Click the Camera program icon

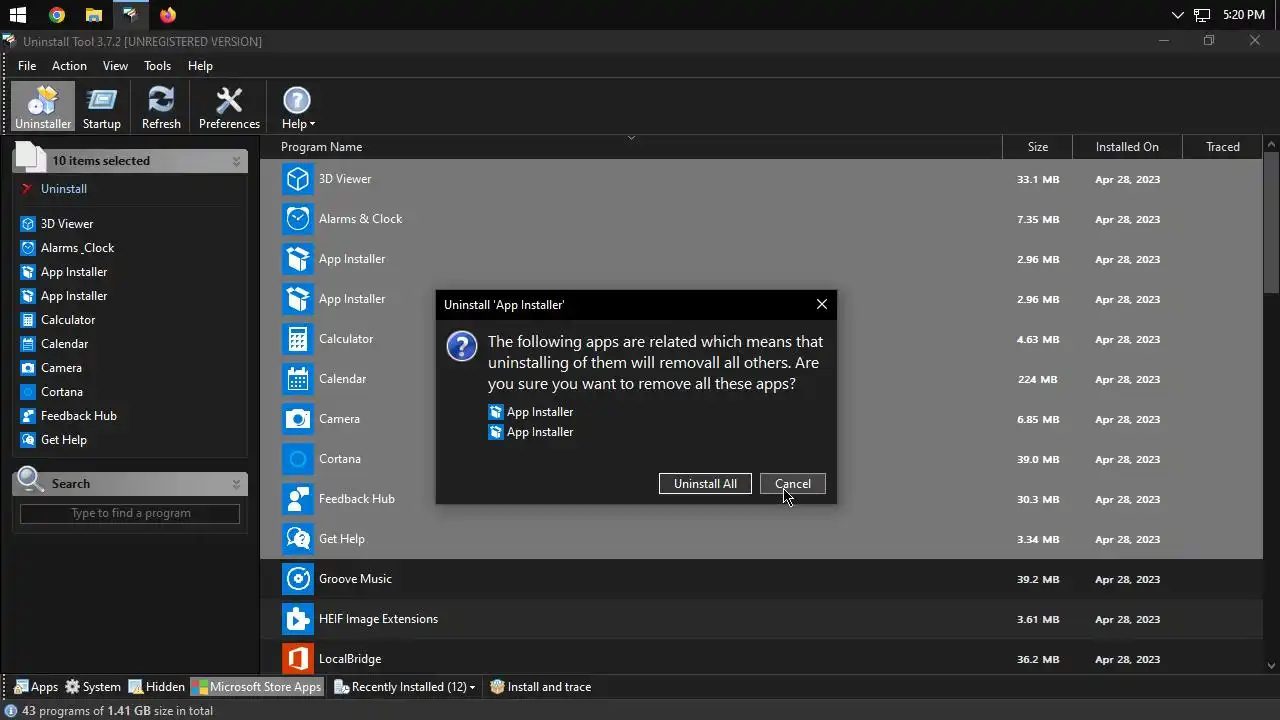[x=297, y=419]
